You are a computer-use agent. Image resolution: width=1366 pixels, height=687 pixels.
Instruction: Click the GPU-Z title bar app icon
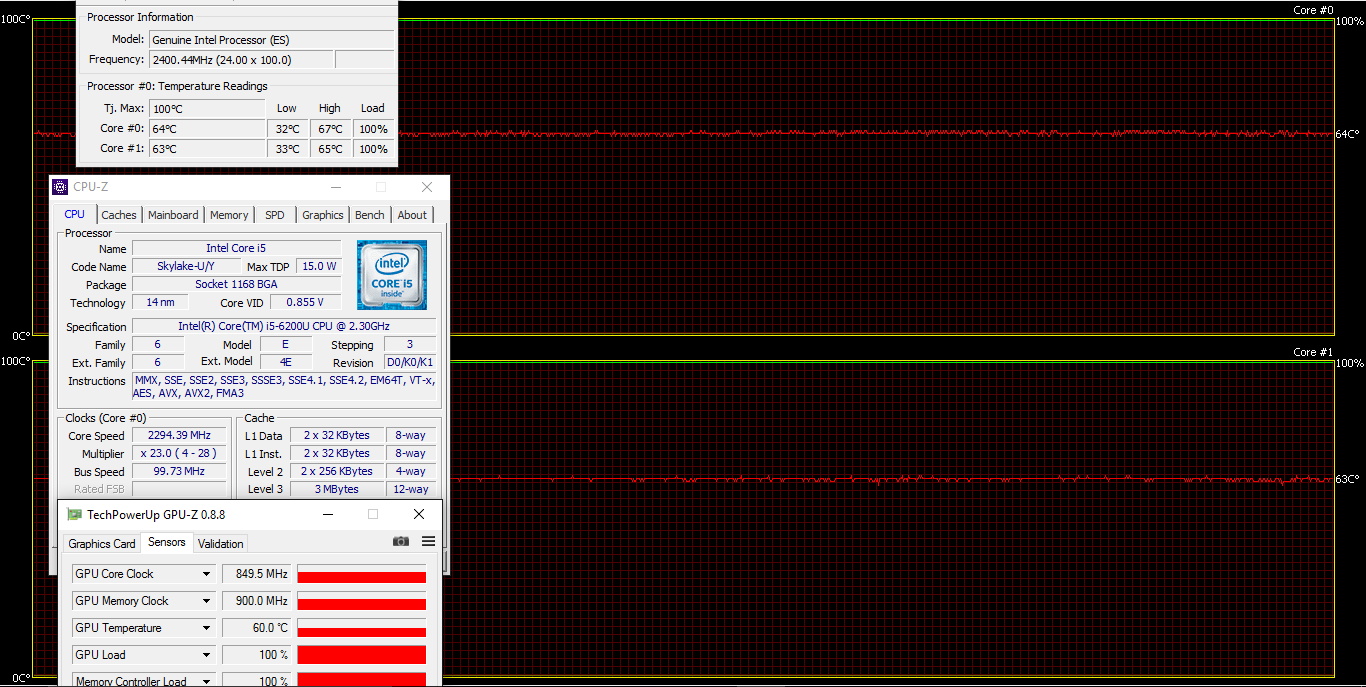pos(74,514)
